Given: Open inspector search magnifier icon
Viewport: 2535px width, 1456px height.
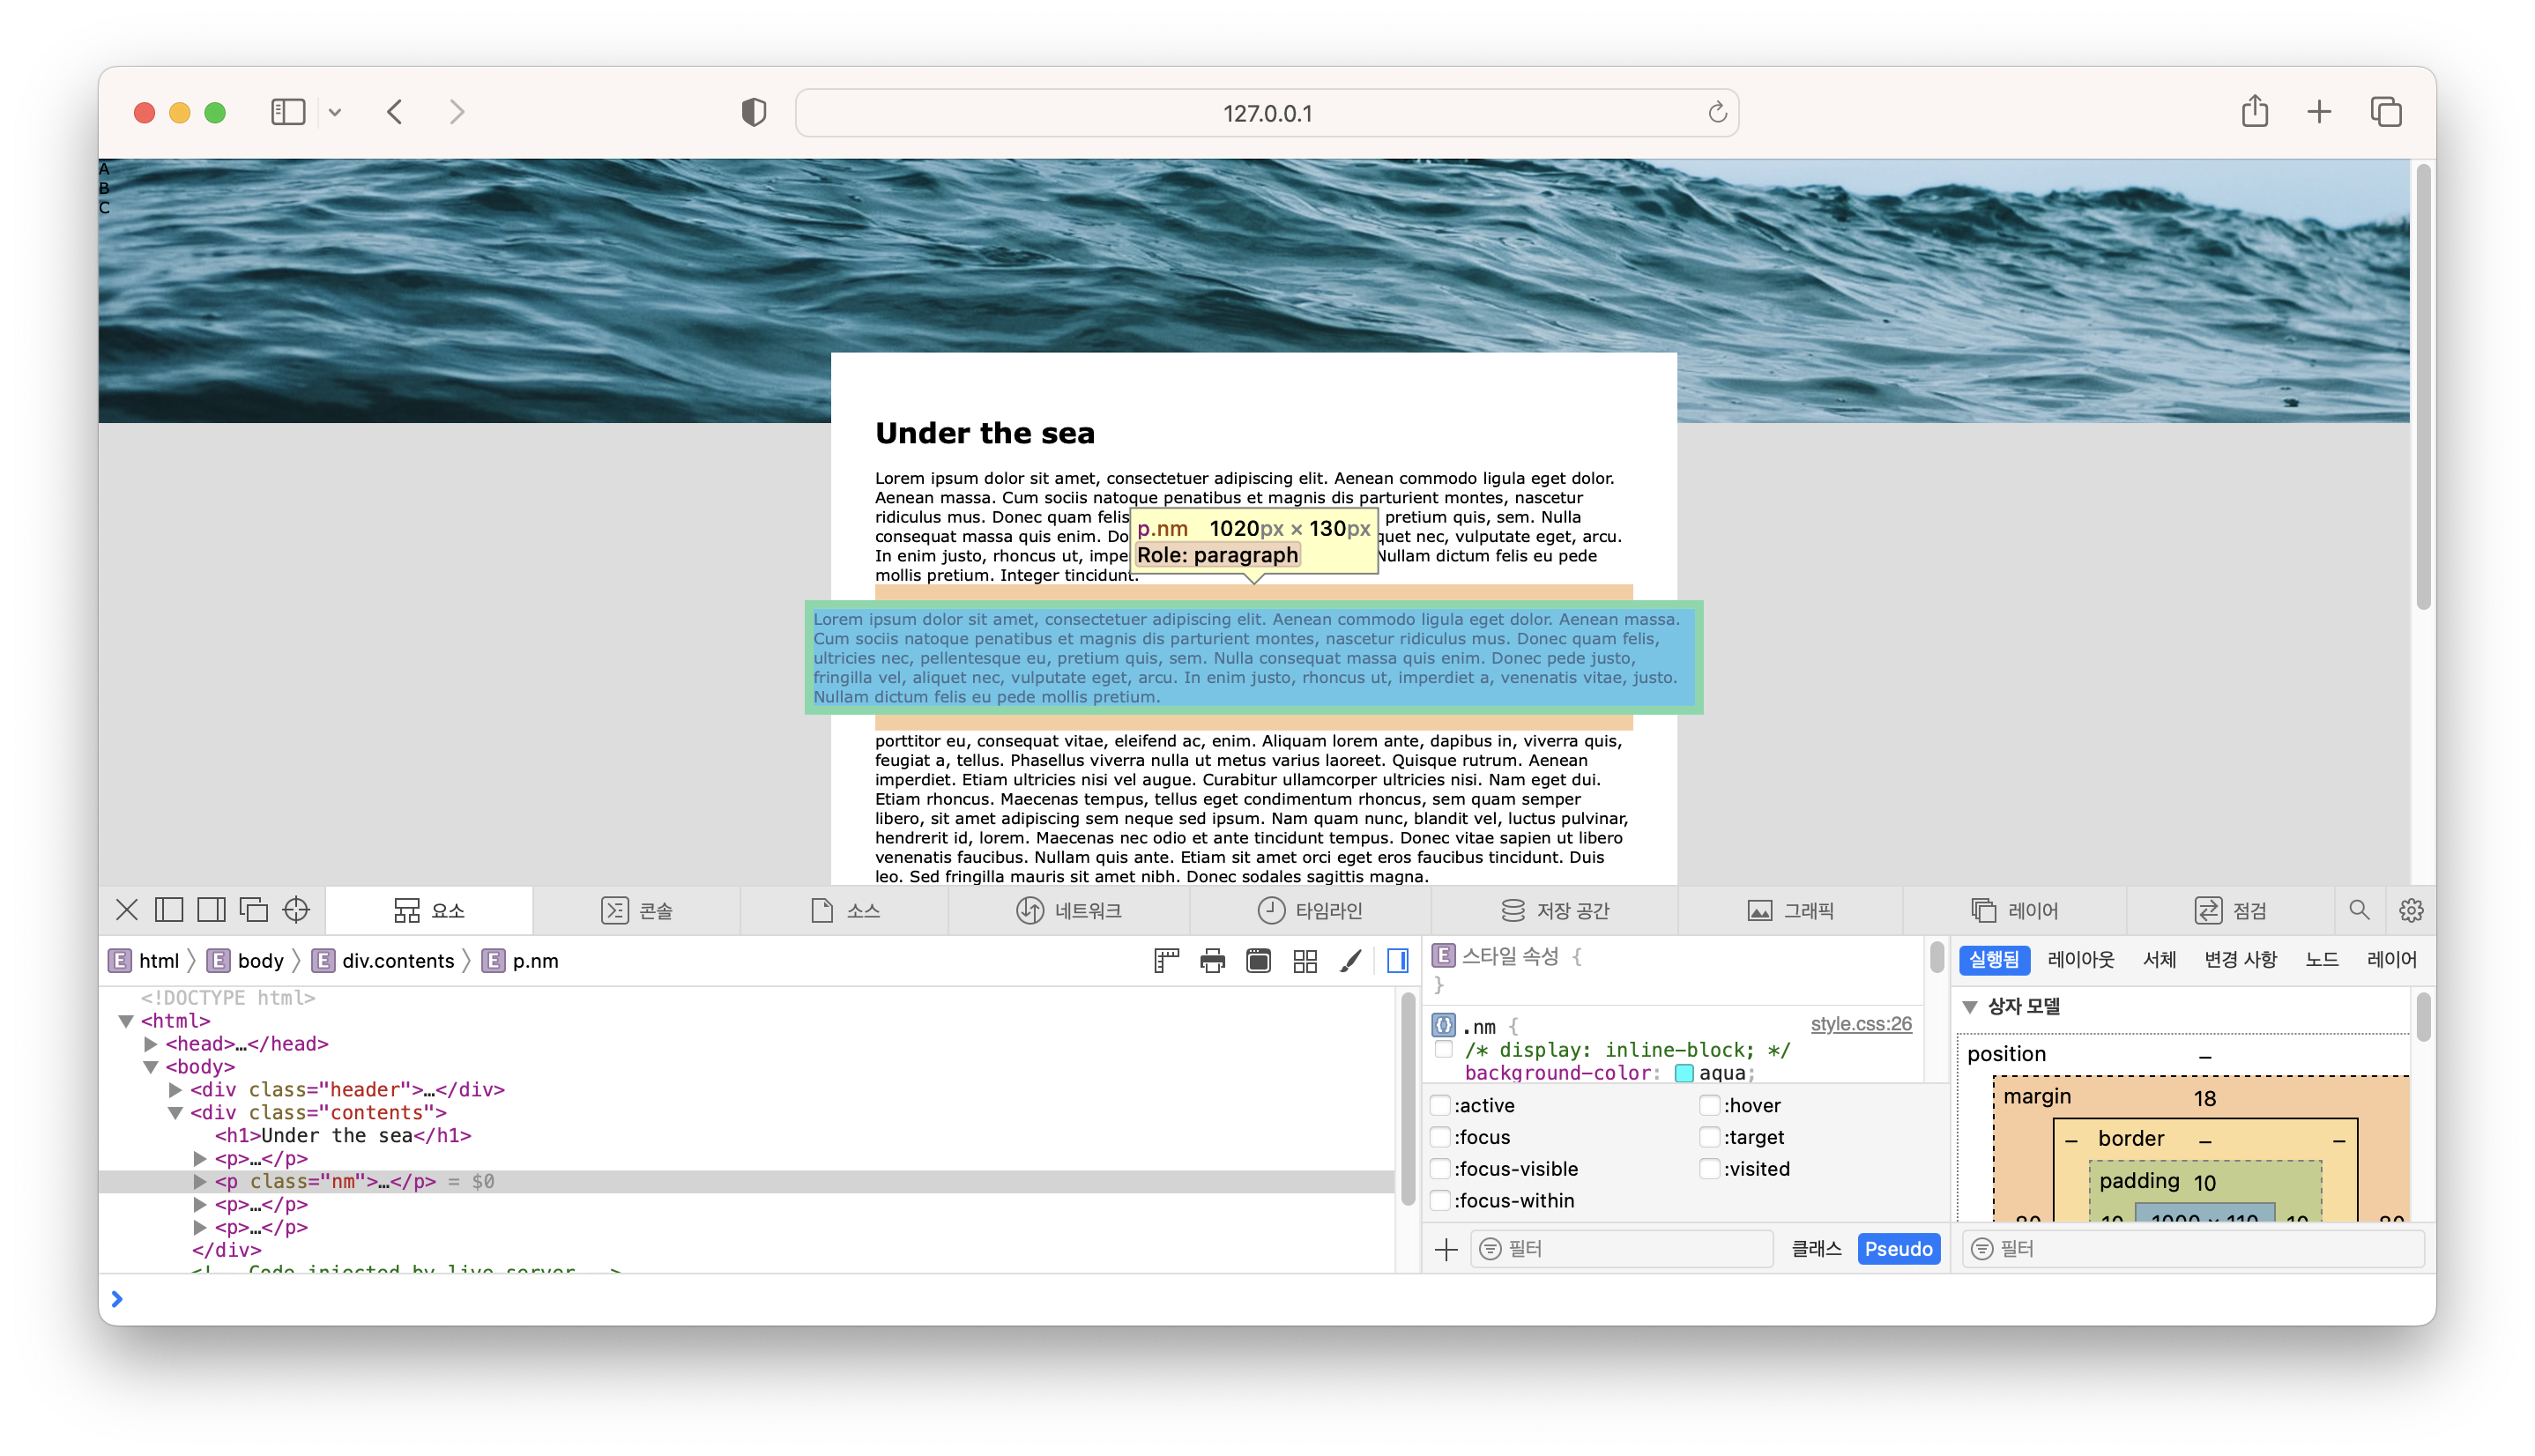Looking at the screenshot, I should pyautogui.click(x=2358, y=910).
